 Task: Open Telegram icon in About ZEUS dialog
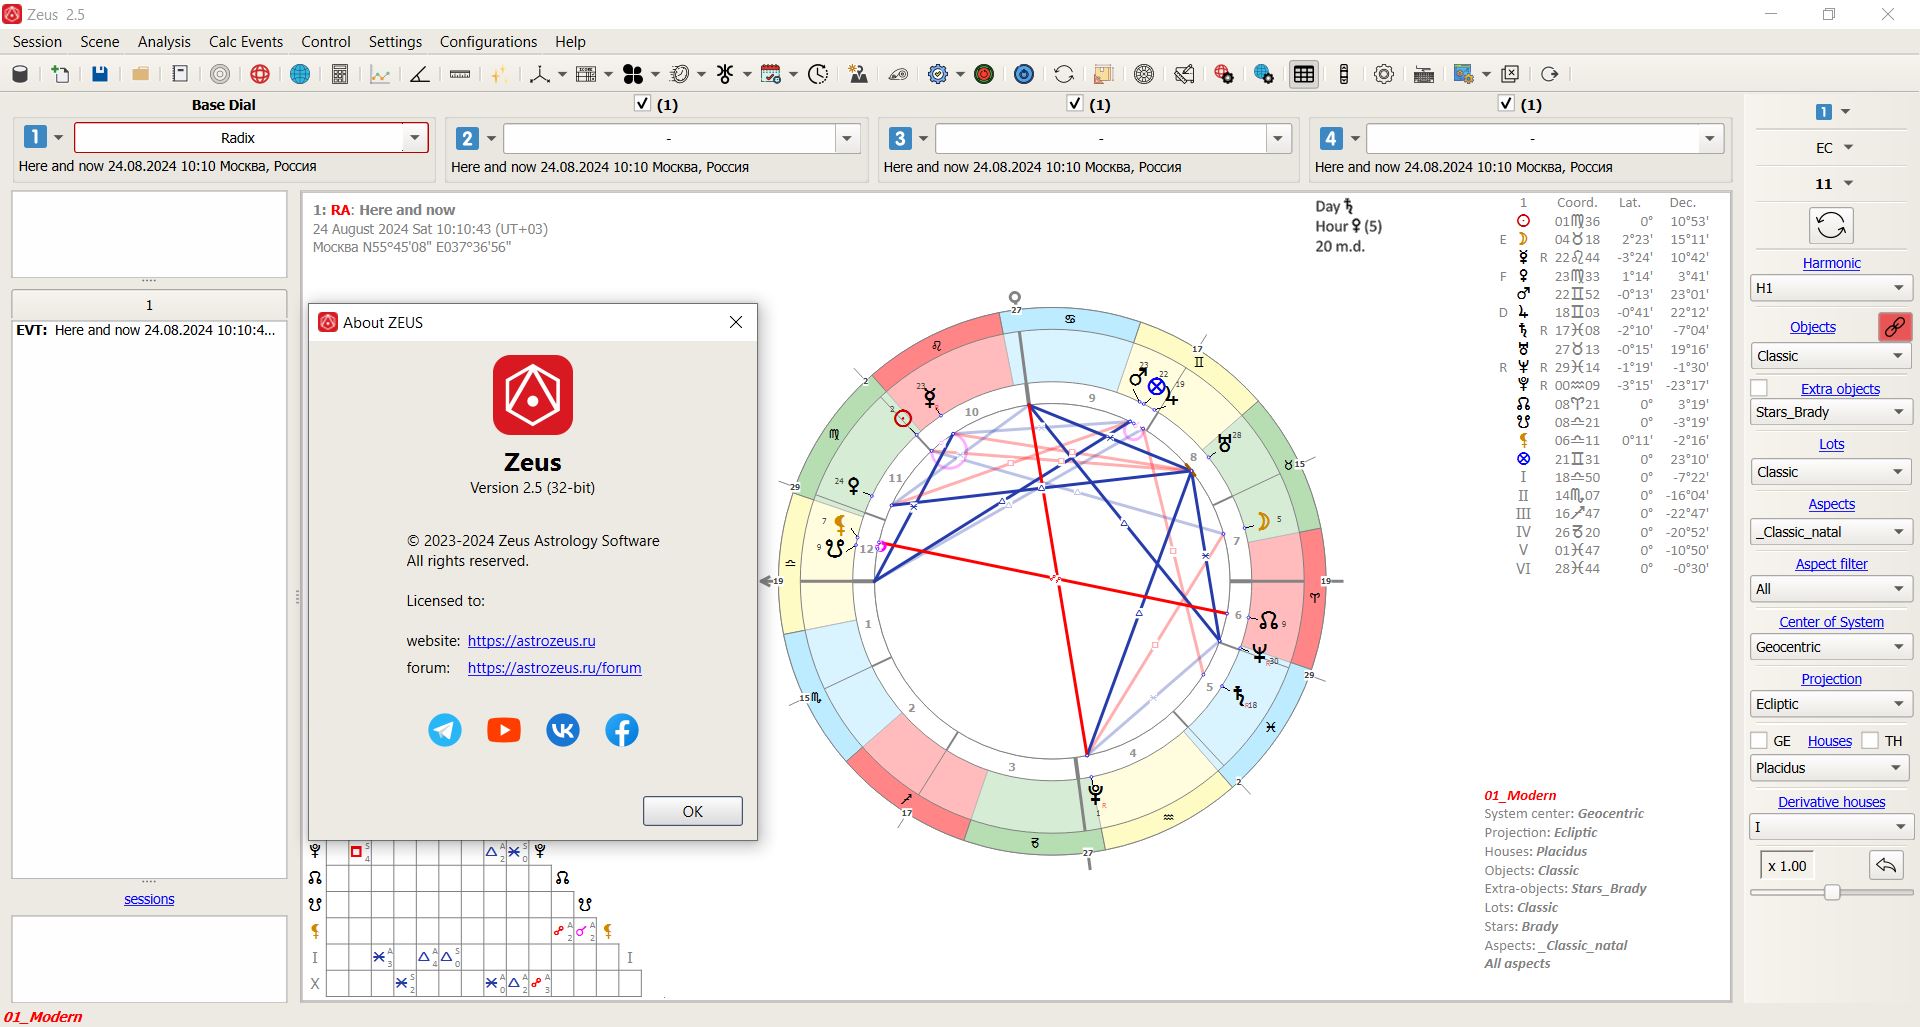tap(445, 730)
